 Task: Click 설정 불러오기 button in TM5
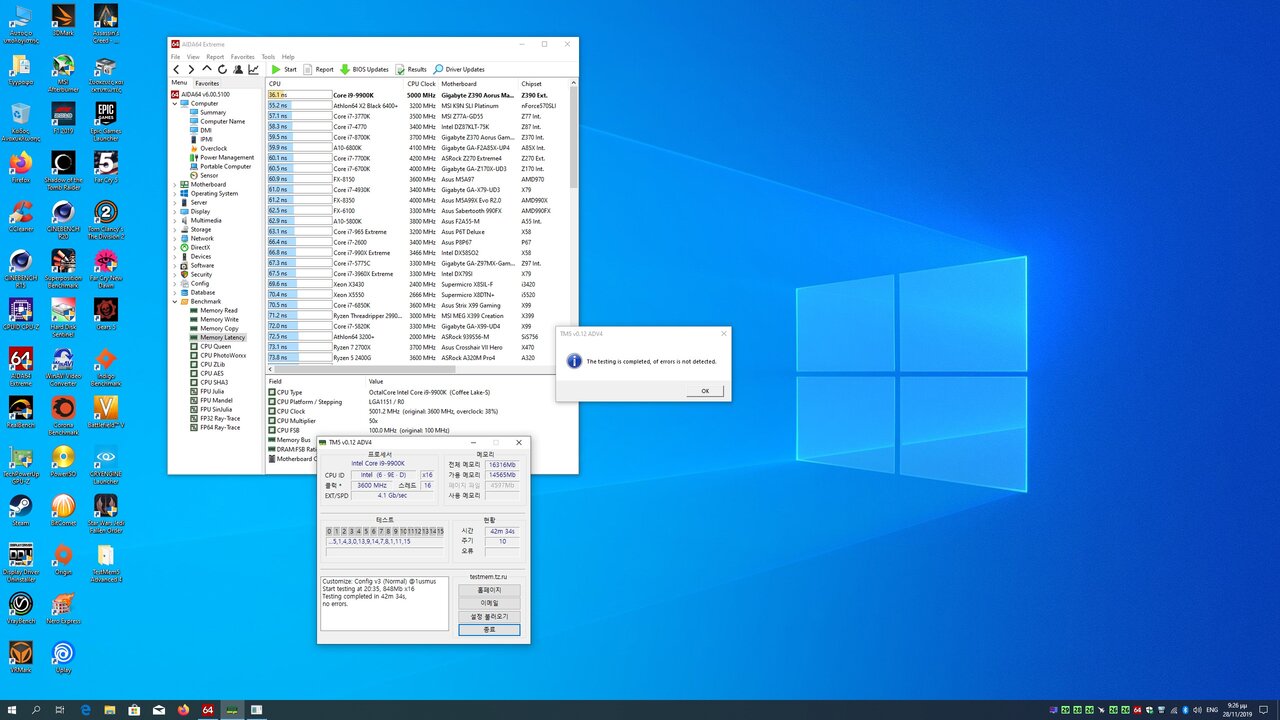point(489,616)
